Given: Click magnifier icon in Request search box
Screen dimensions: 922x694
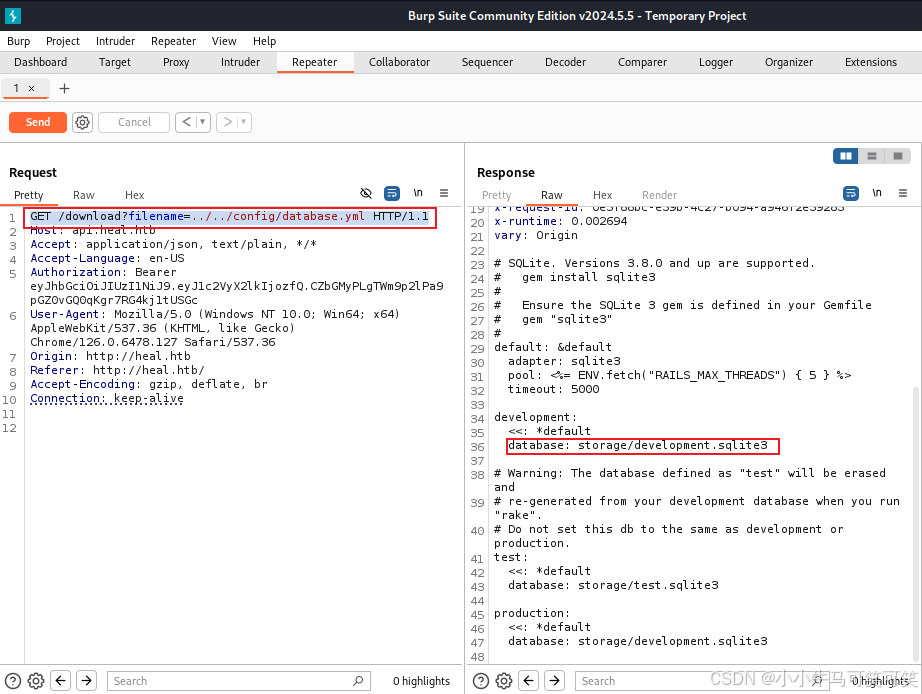Looking at the screenshot, I should pyautogui.click(x=358, y=681).
